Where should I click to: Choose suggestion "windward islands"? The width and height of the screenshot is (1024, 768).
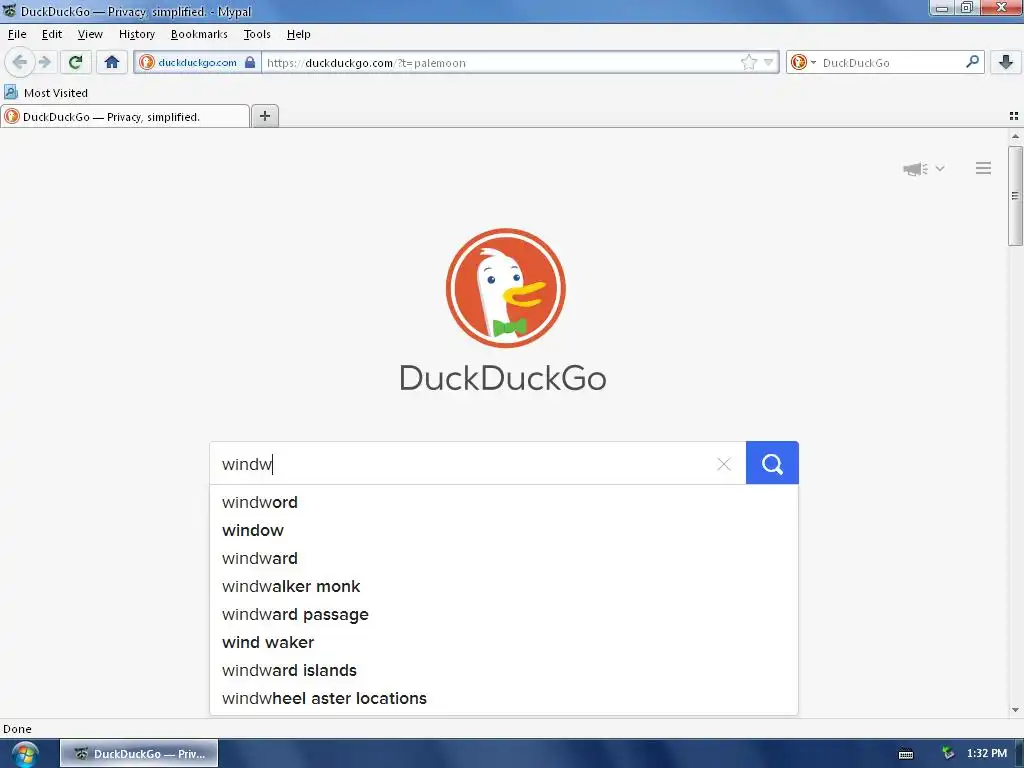tap(504, 671)
